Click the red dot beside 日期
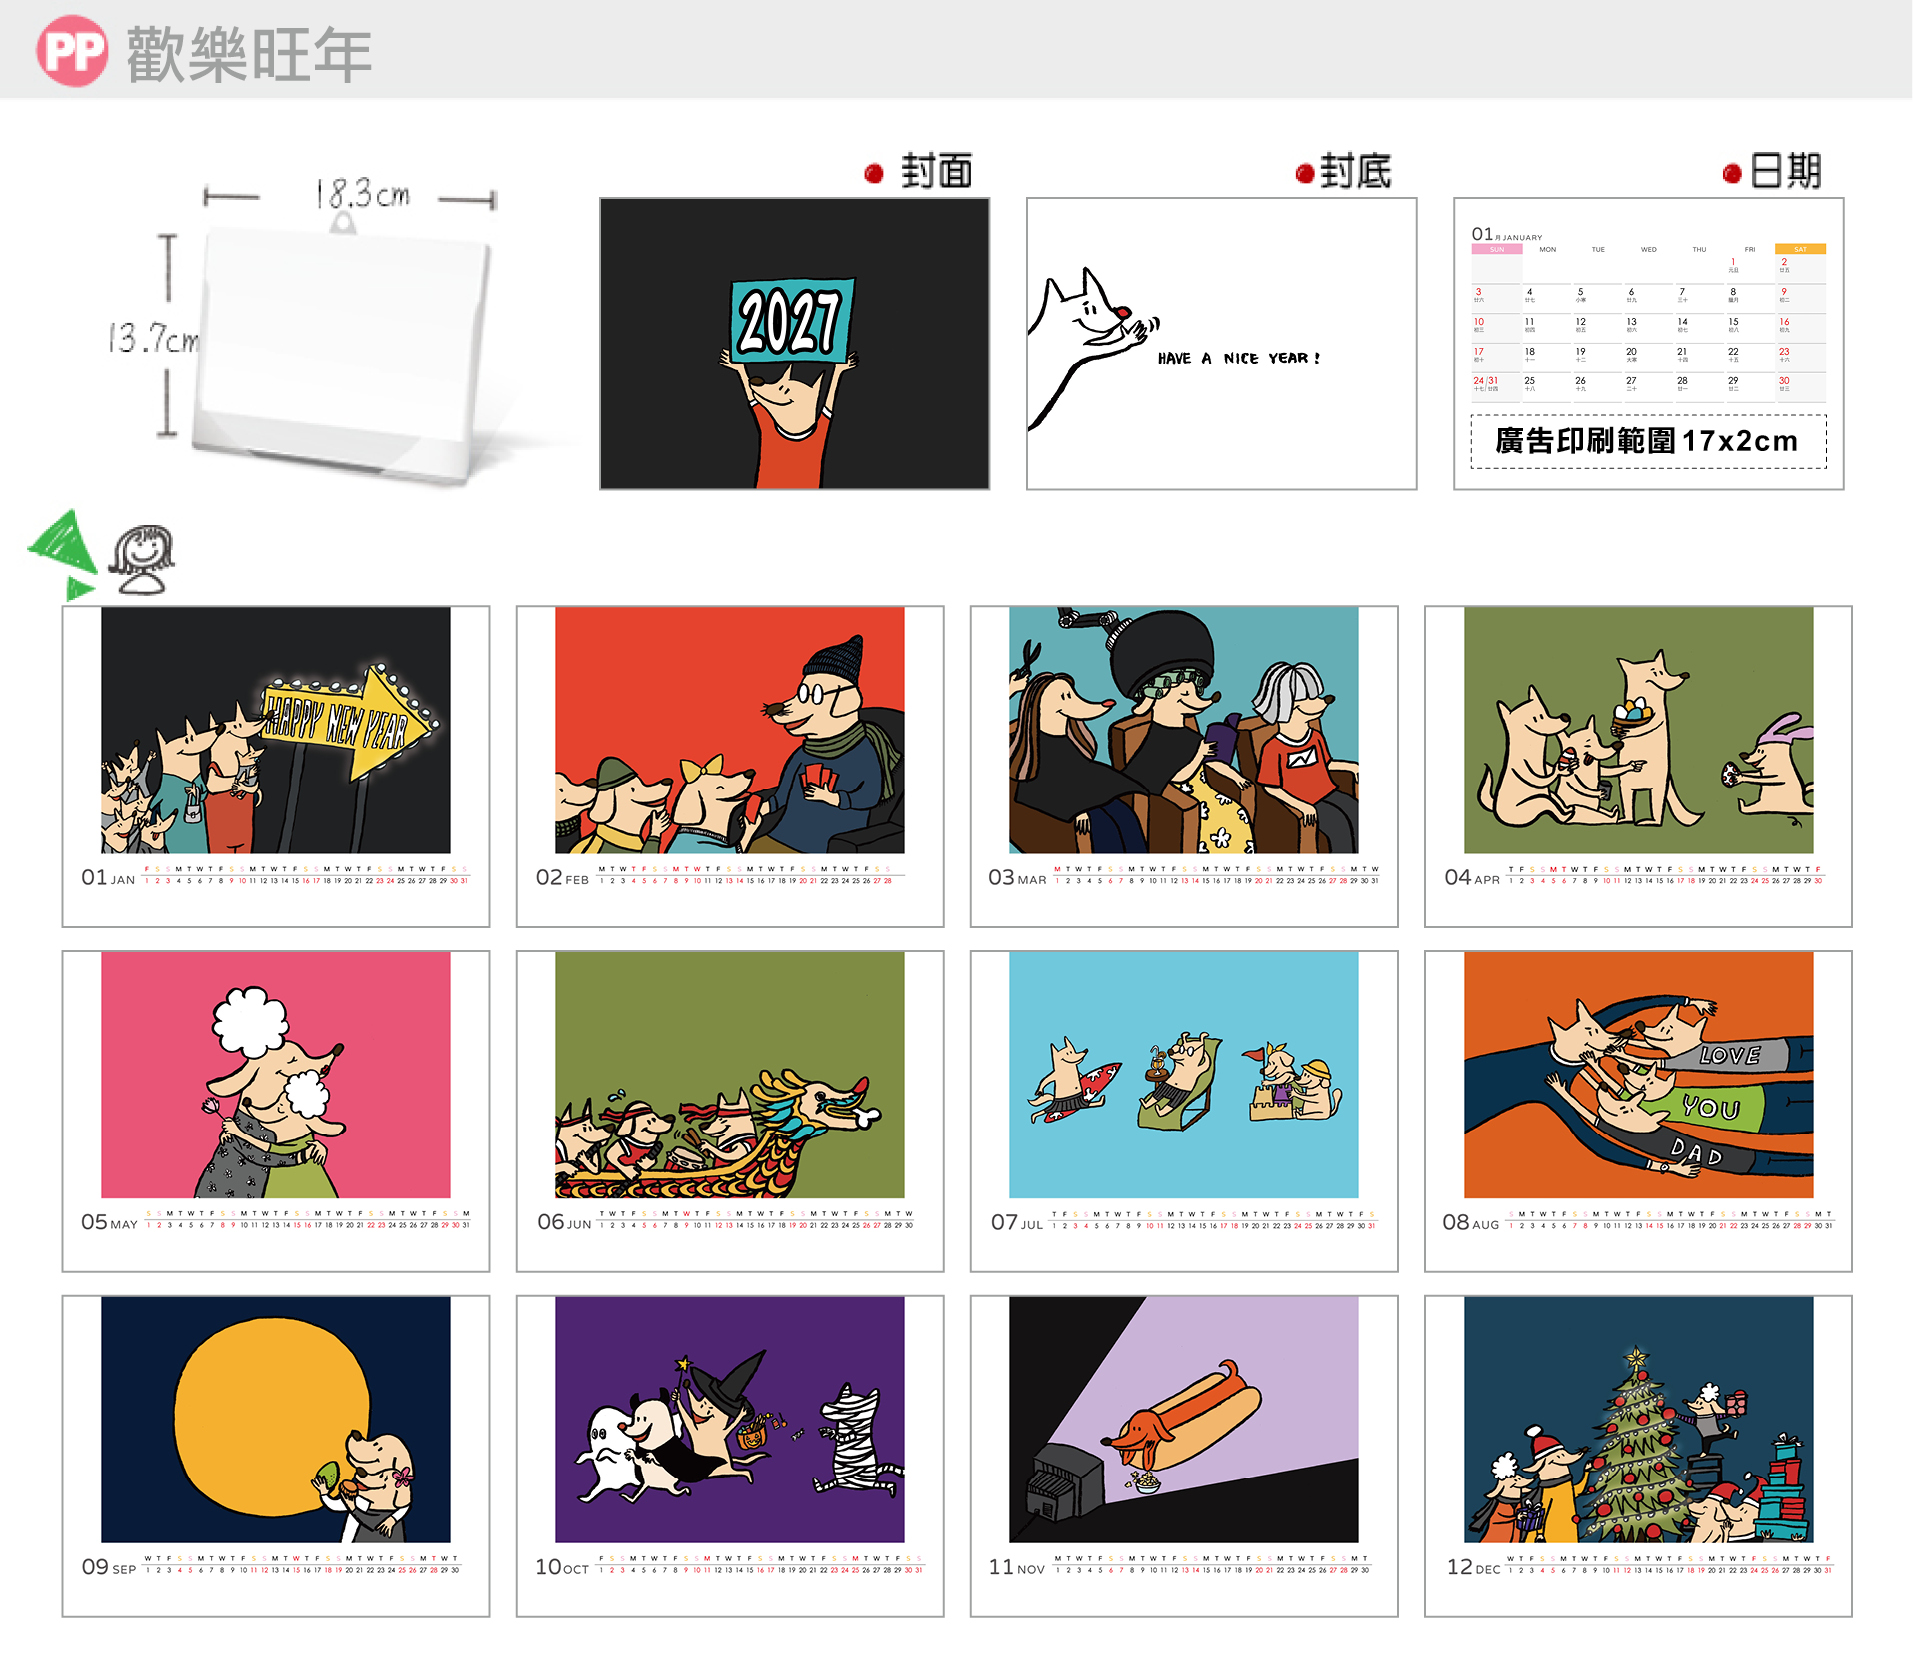Viewport: 1913px width, 1667px height. pos(1732,174)
